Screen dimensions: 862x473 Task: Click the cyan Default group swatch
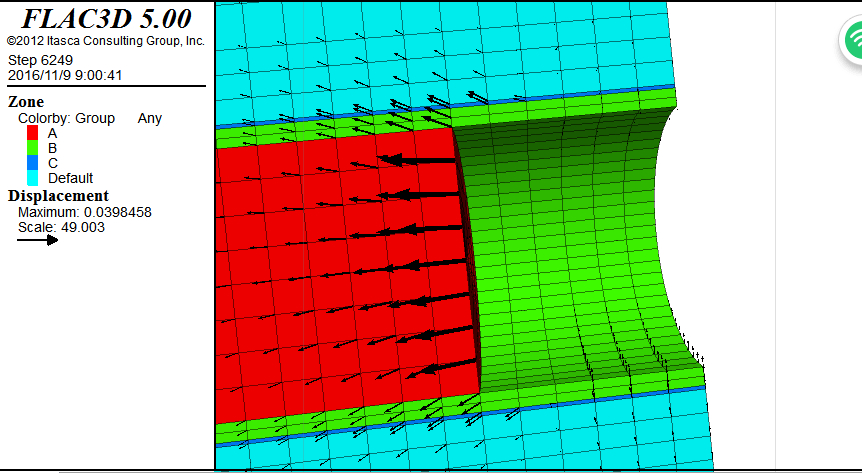[x=32, y=178]
